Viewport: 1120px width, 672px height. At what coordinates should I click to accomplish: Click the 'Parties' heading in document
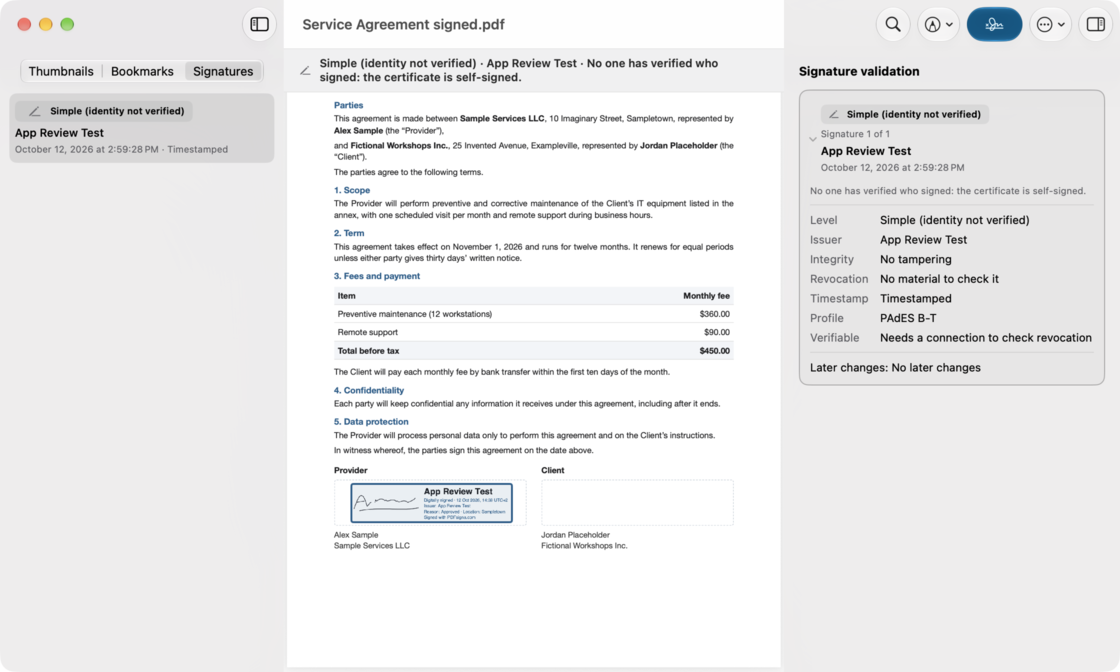coord(349,105)
